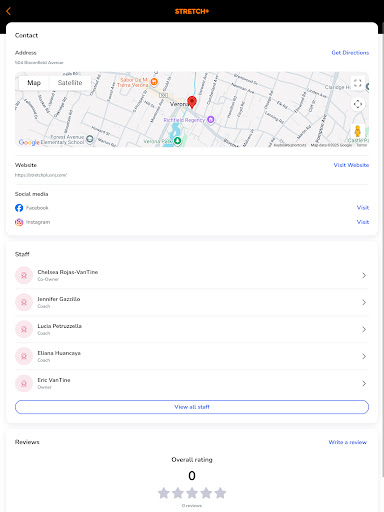The image size is (384, 512).
Task: Click Jennifer Gazzillo name text
Action: point(59,299)
